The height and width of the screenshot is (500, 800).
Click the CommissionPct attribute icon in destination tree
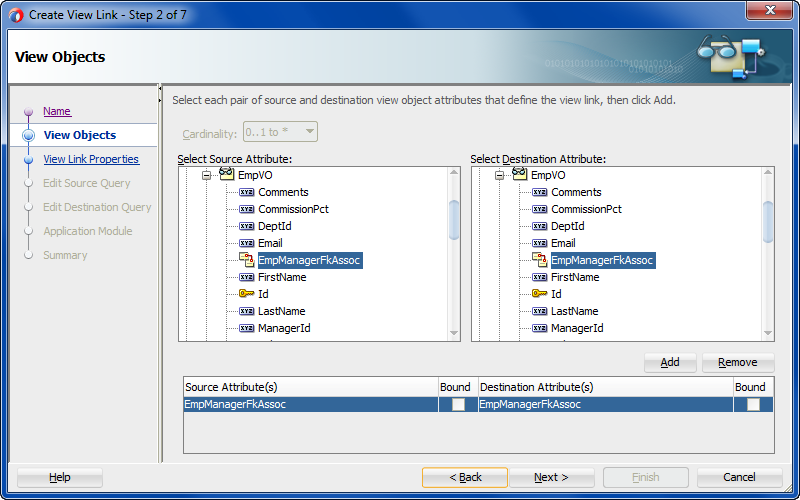pos(539,209)
